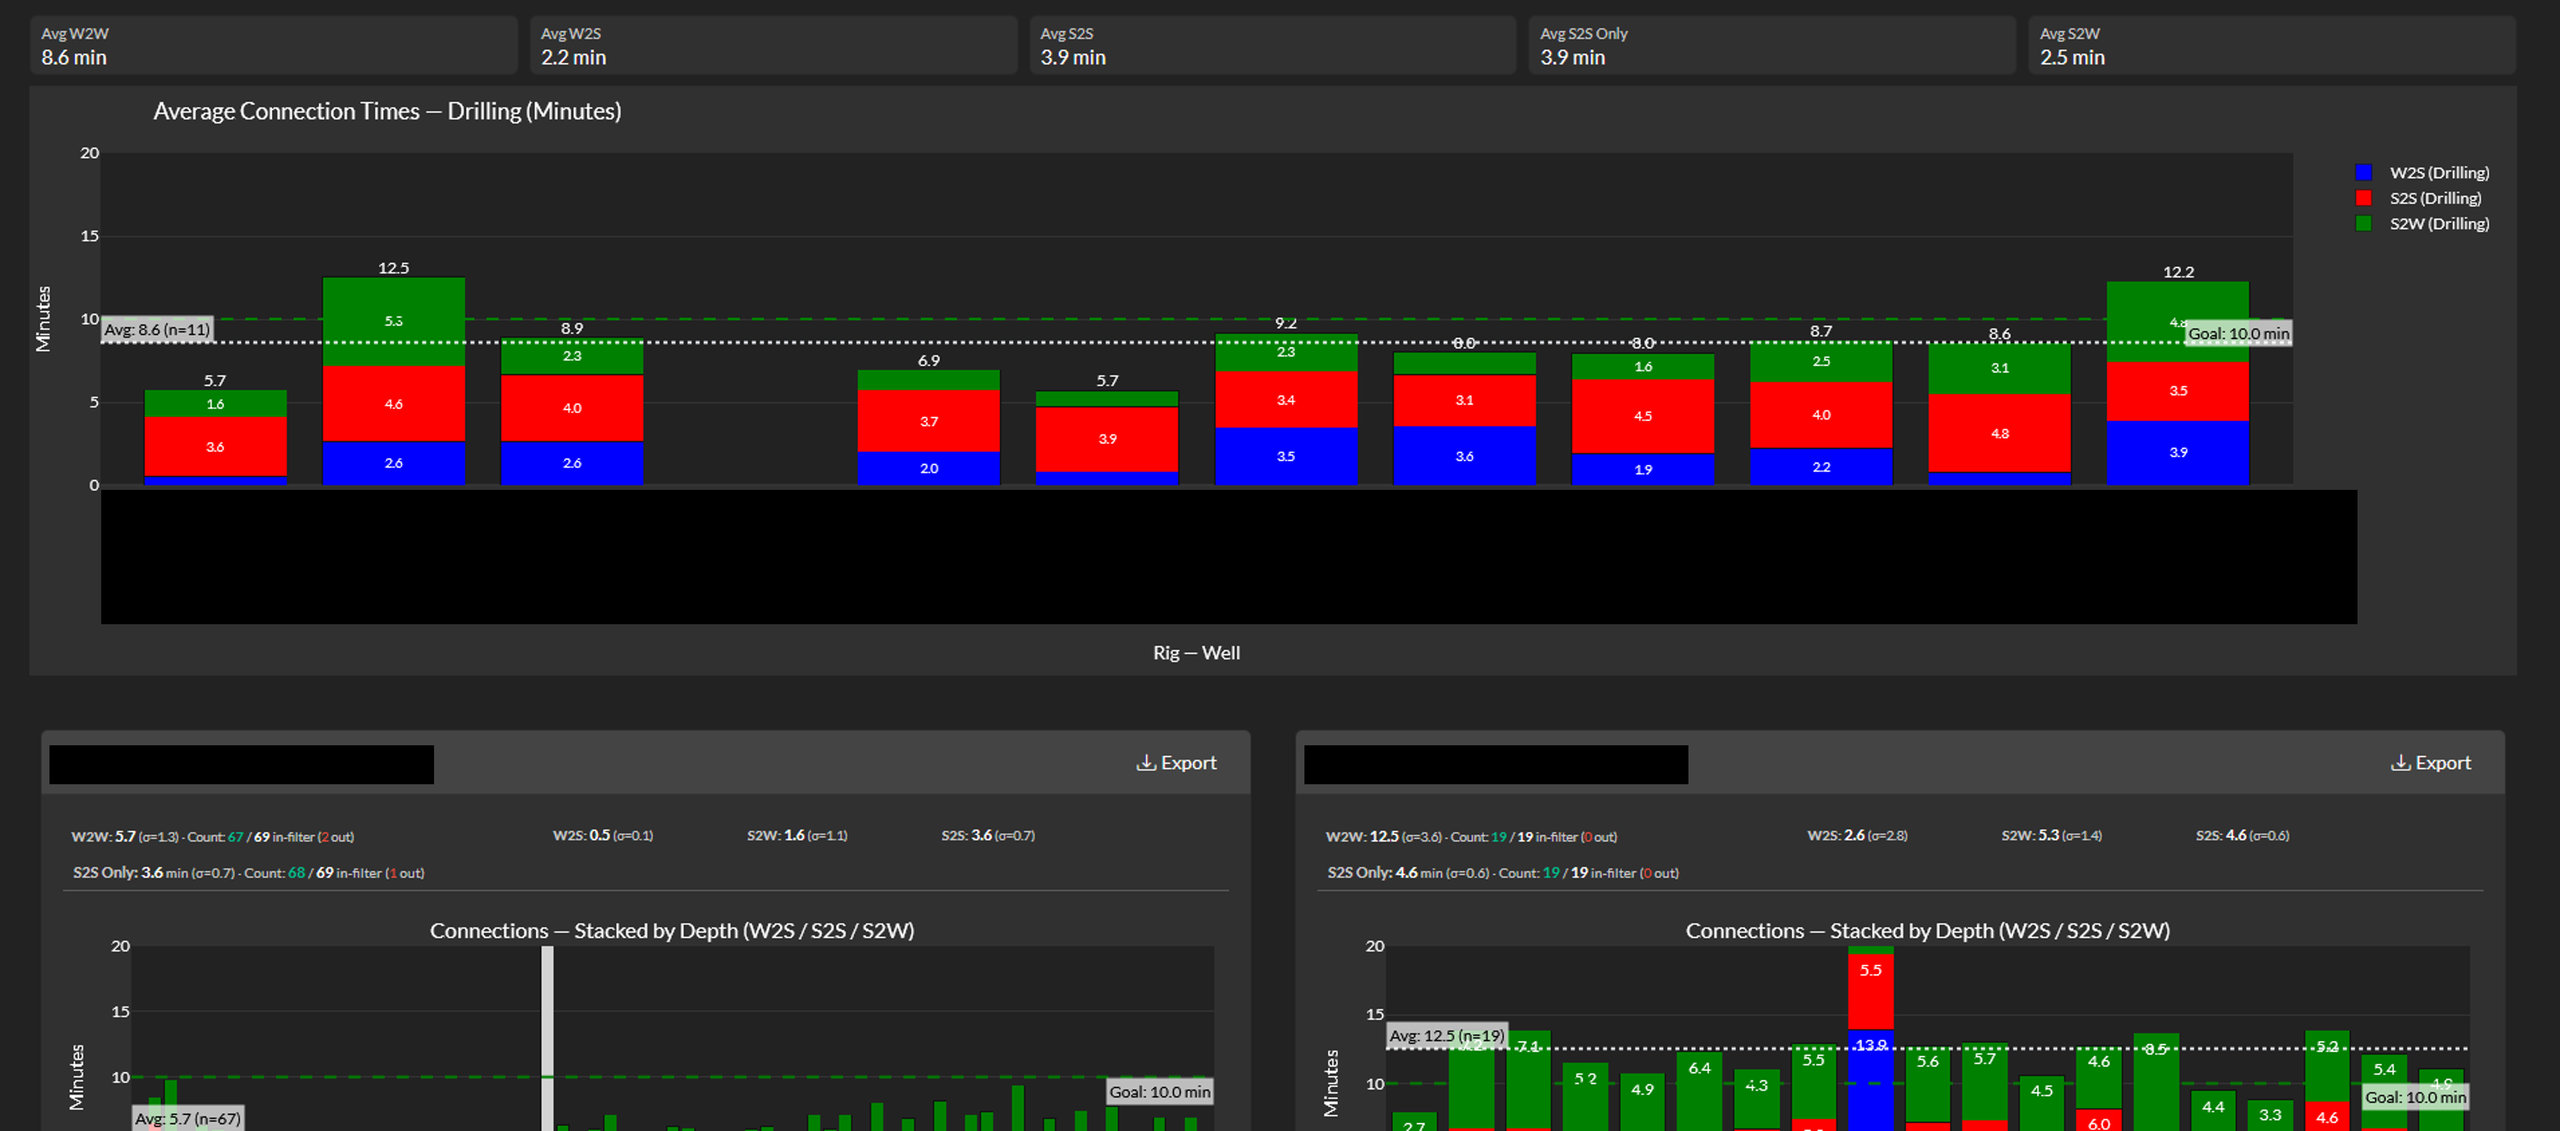Click the download icon beside right Export
This screenshot has width=2560, height=1131.
pyautogui.click(x=2400, y=763)
